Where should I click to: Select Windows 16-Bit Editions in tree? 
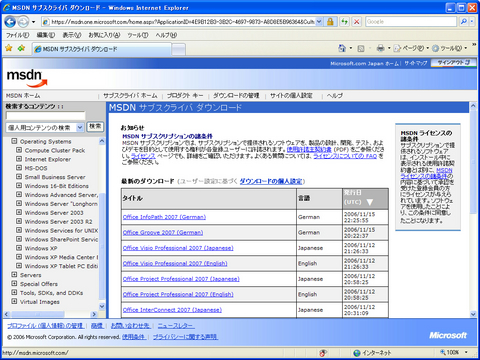pyautogui.click(x=57, y=186)
